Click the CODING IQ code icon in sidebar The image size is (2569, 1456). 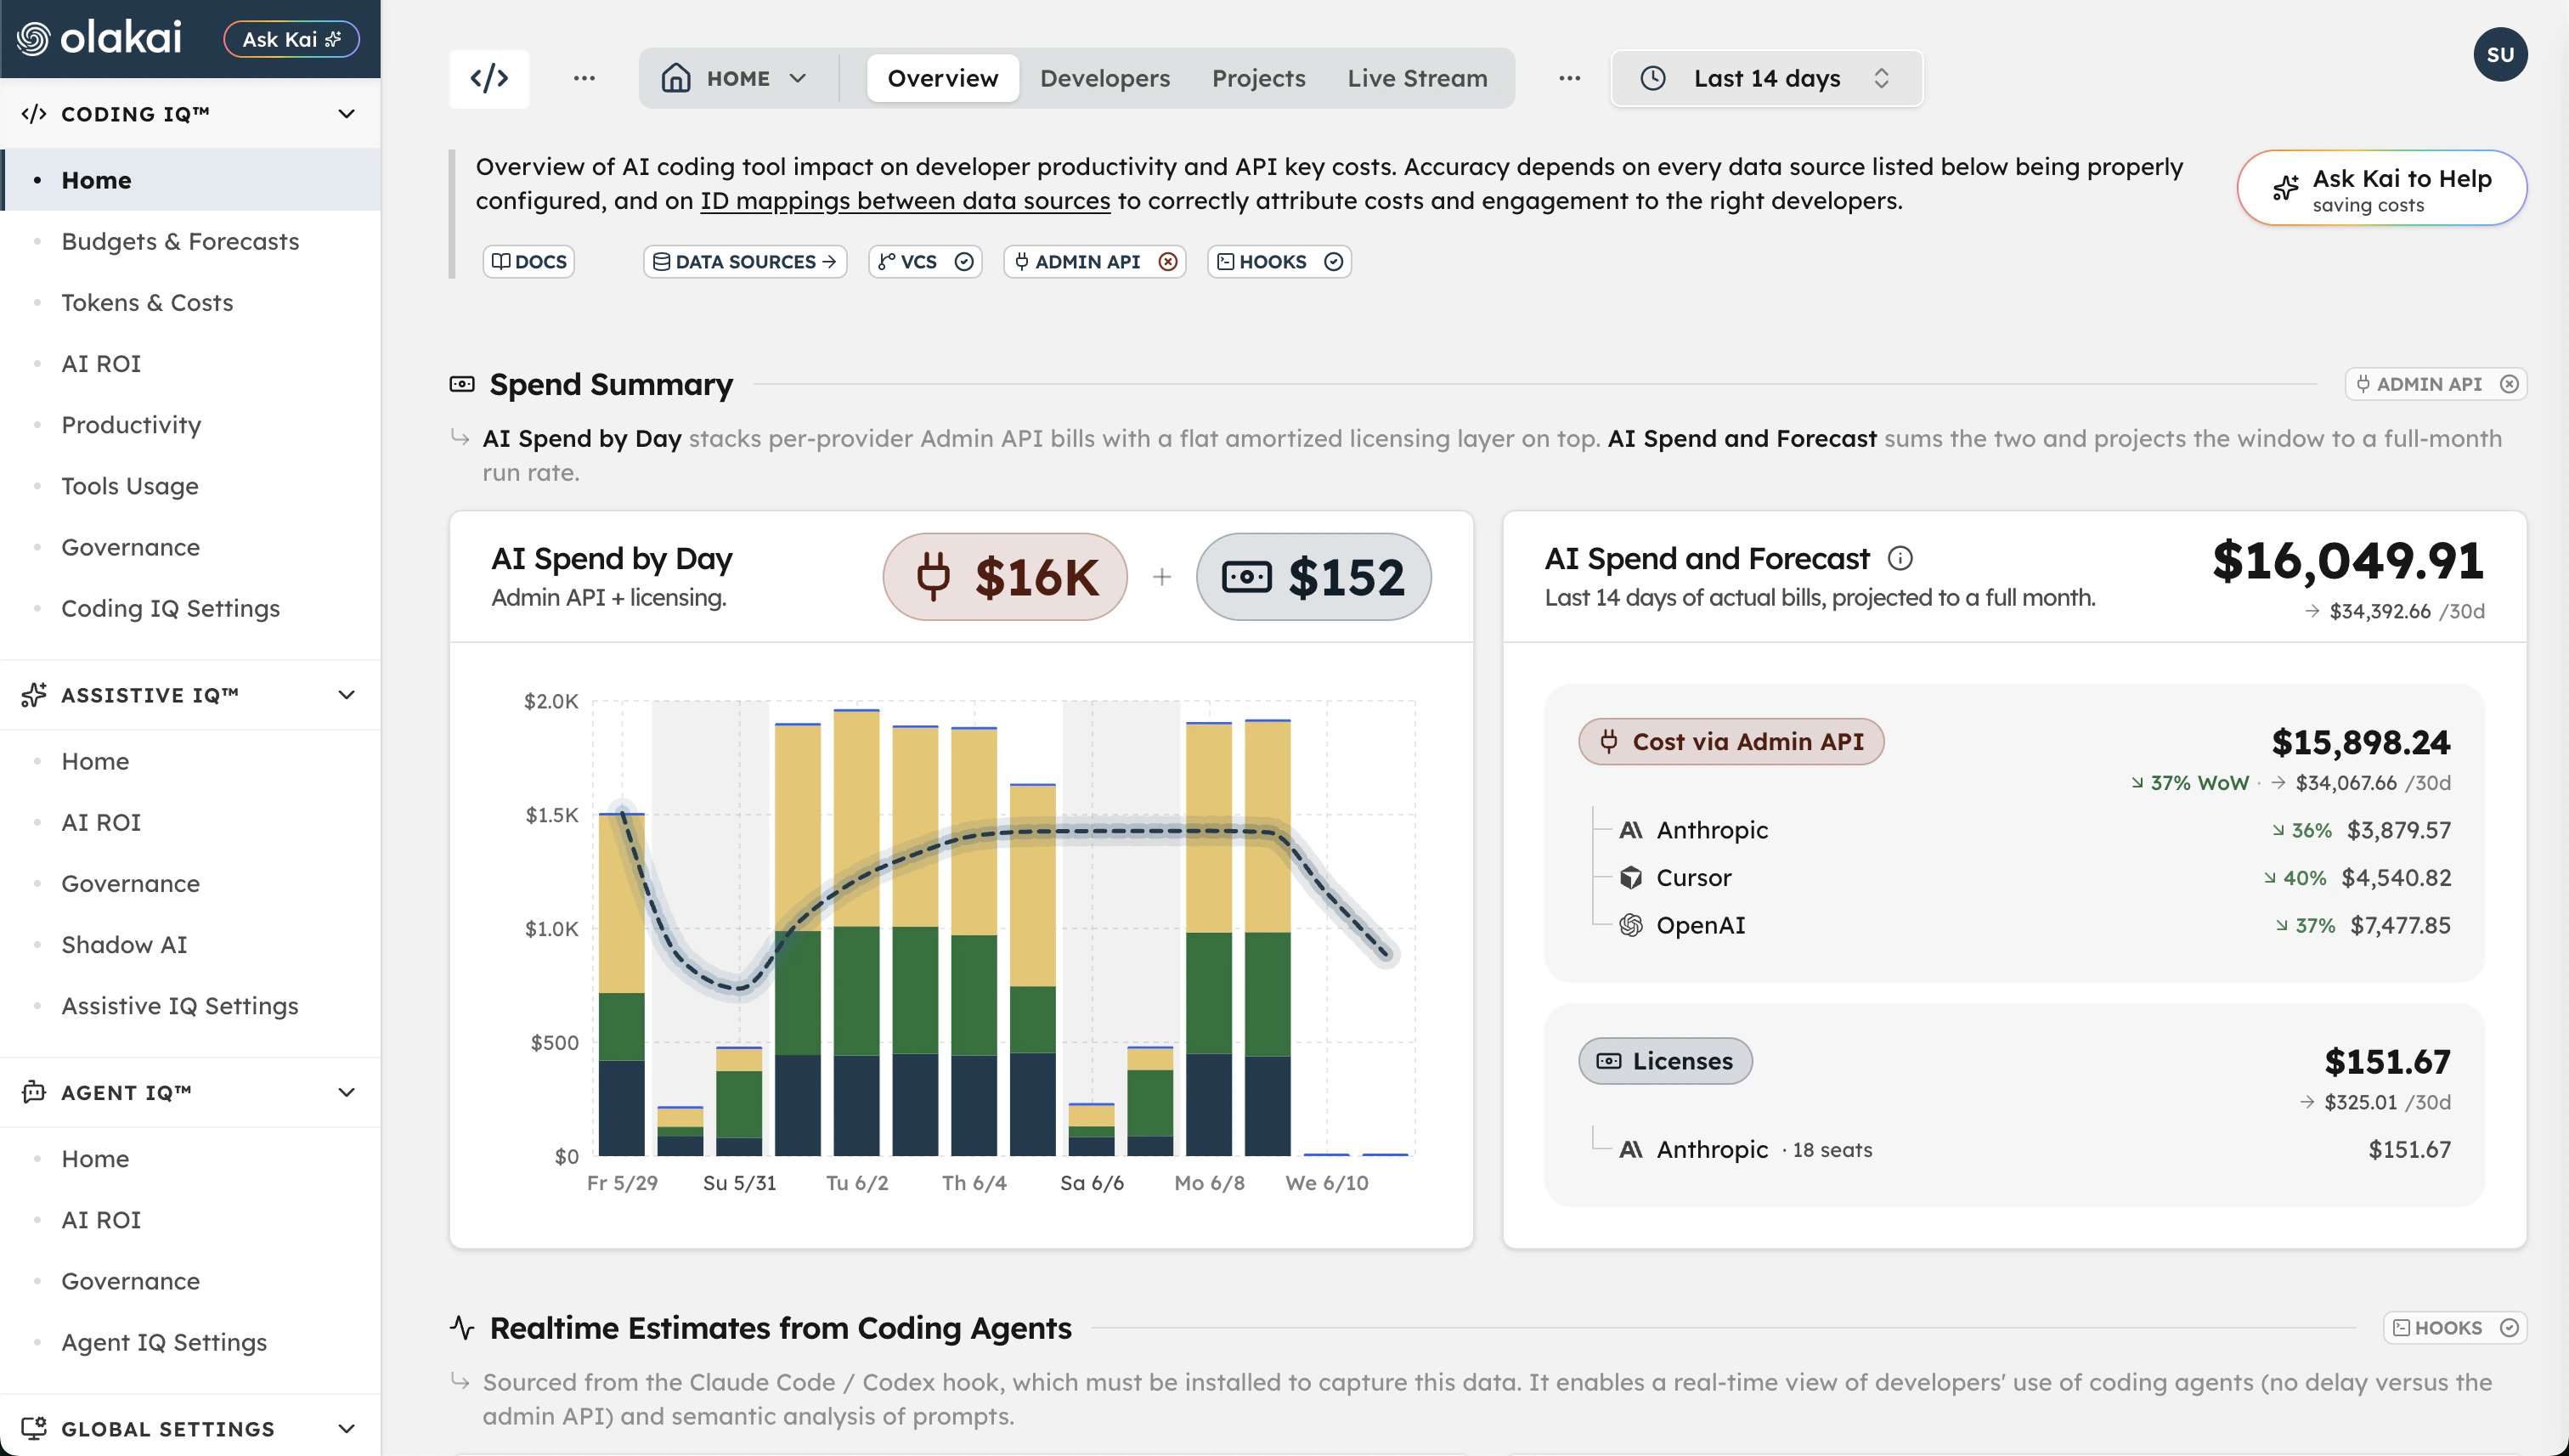pos(34,113)
